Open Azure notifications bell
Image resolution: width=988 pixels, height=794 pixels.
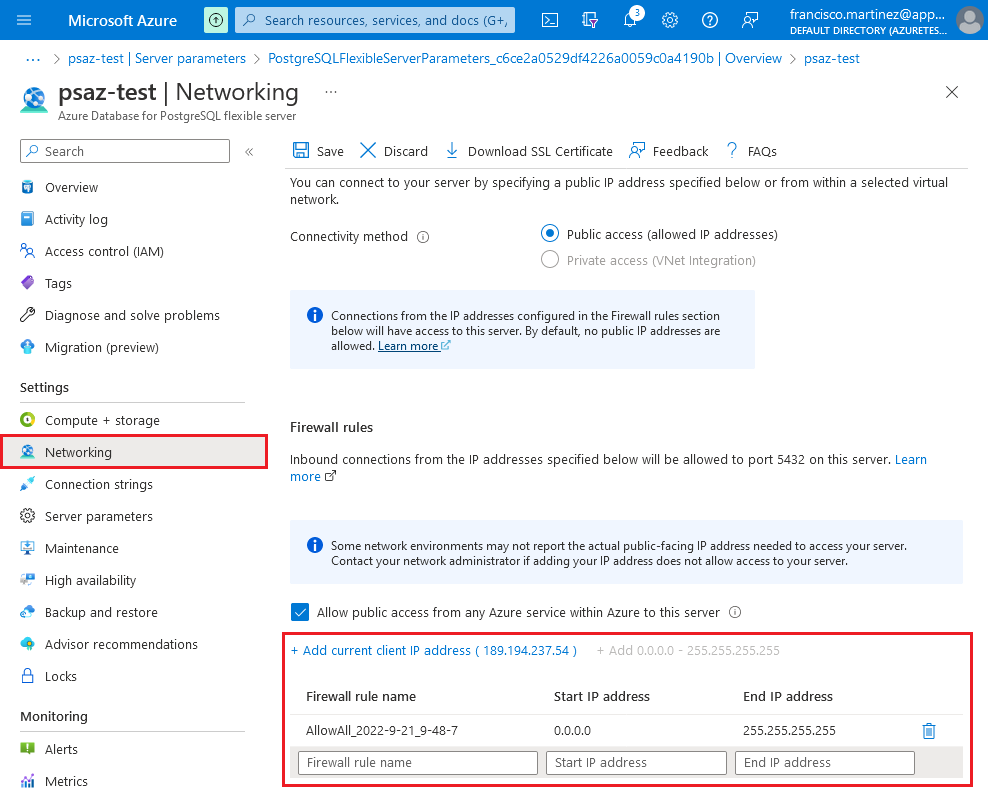point(629,19)
